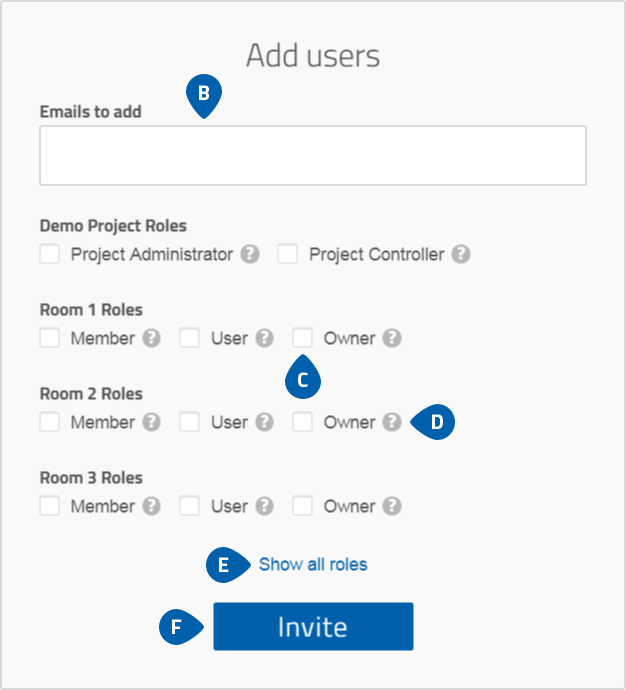
Task: Expand the Show all roles link
Action: (313, 564)
